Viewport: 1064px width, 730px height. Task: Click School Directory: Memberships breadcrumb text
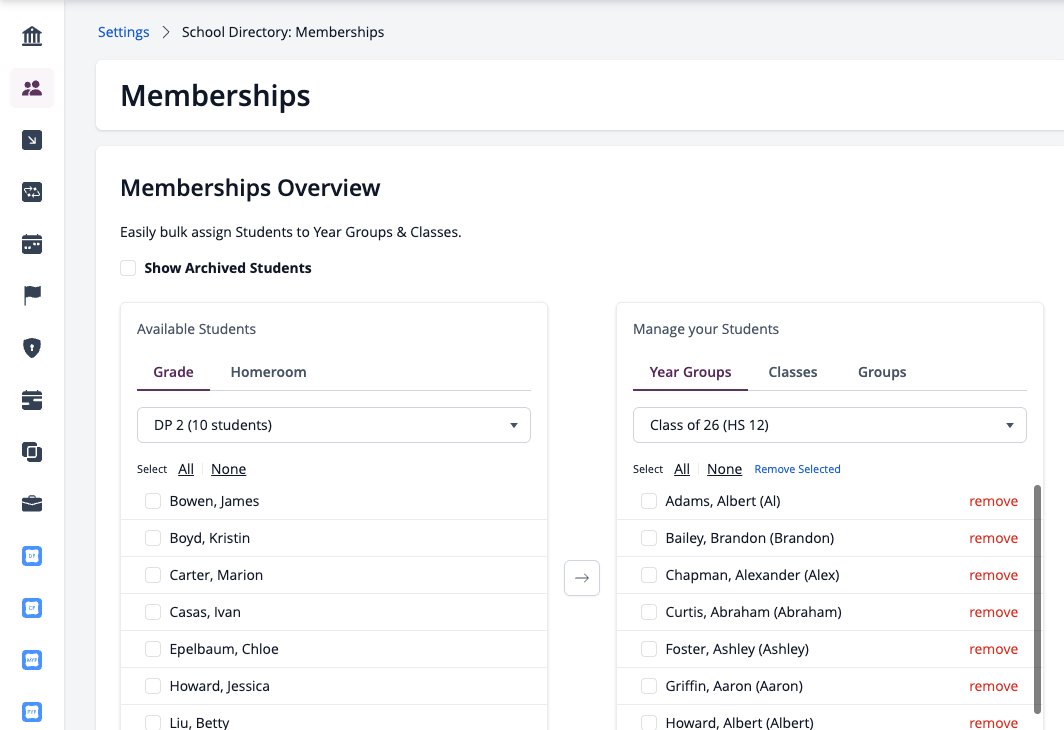click(283, 32)
